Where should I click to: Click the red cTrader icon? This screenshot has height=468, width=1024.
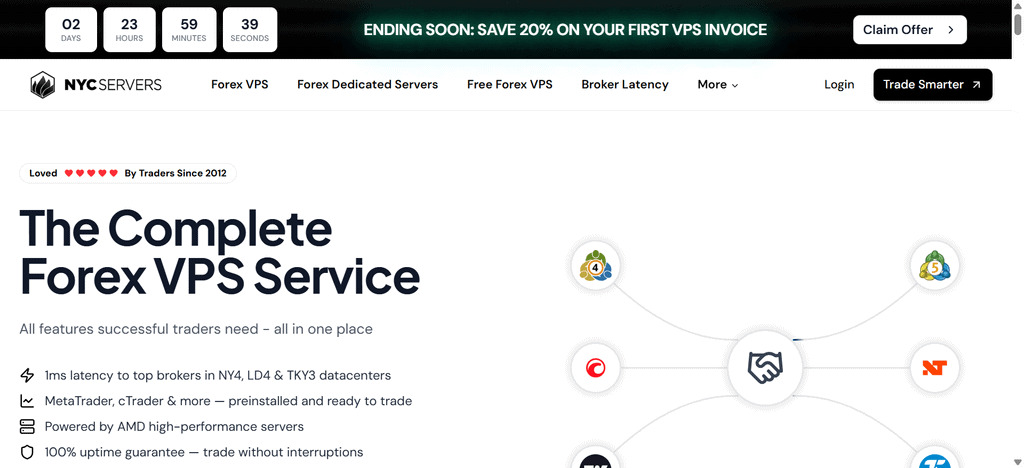tap(595, 368)
